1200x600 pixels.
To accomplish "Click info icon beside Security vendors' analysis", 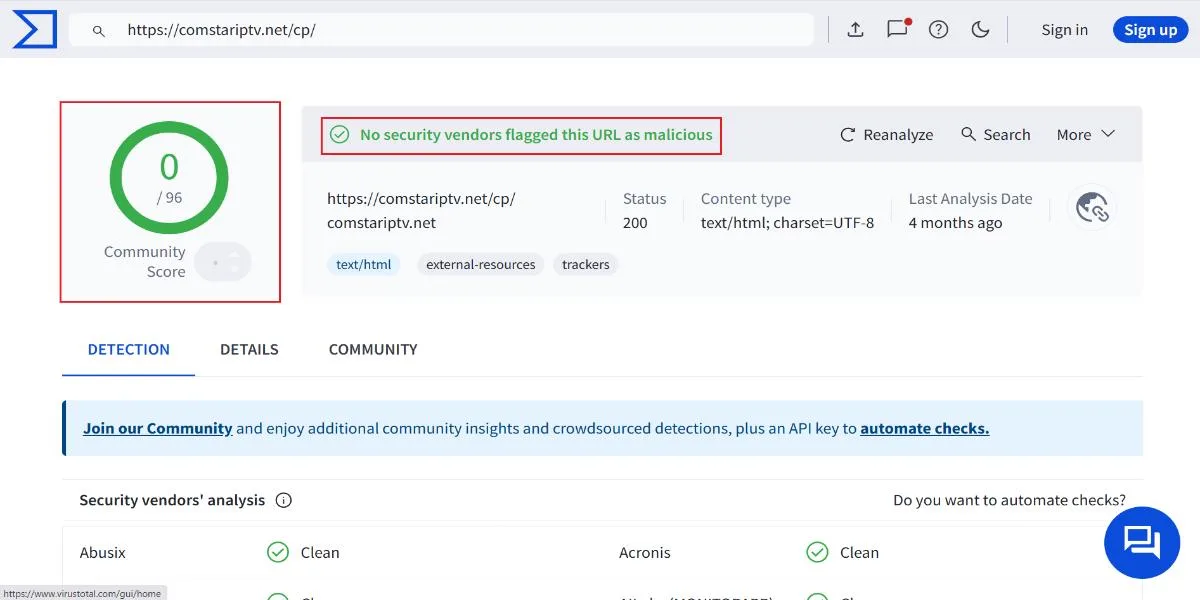I will 284,500.
